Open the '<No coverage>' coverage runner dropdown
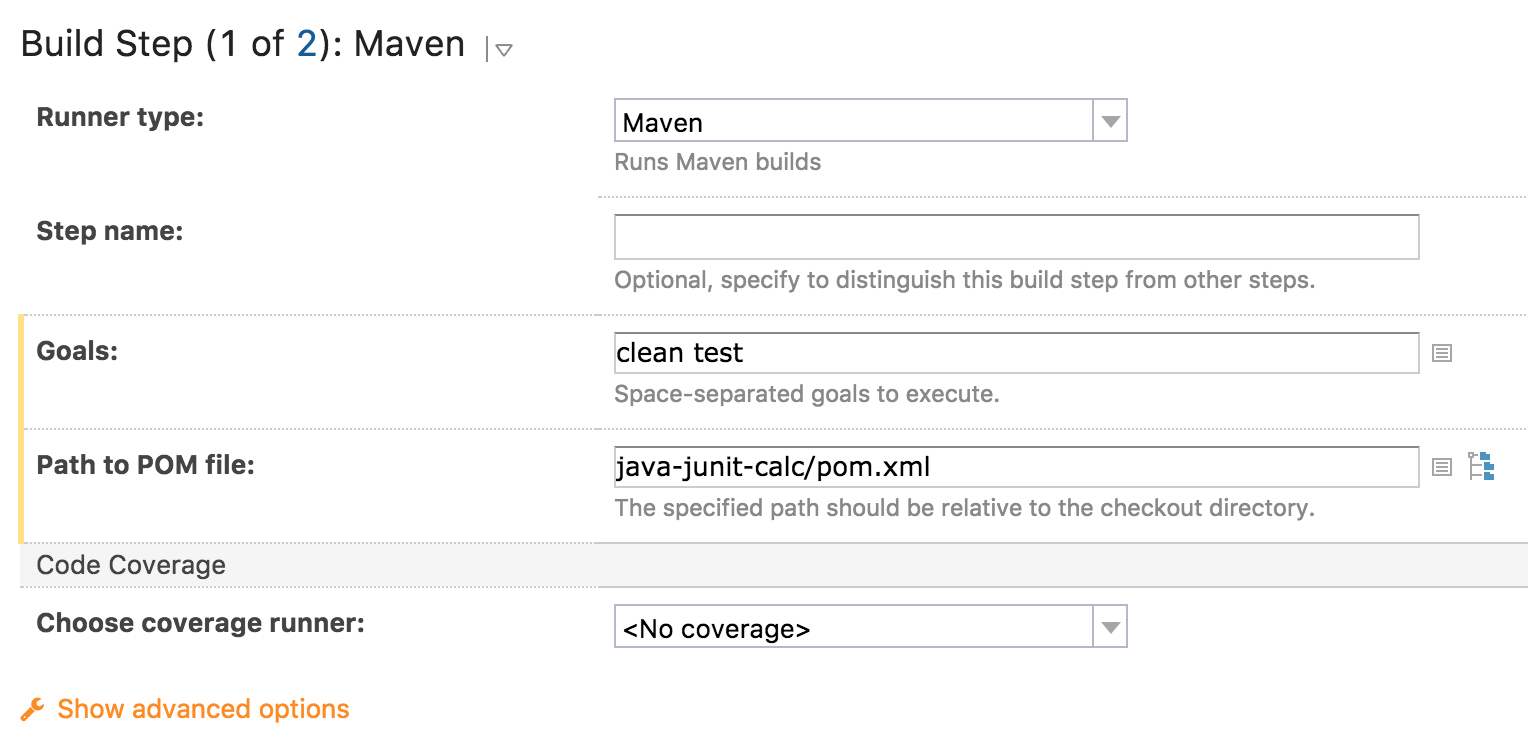The image size is (1528, 744). [x=870, y=627]
